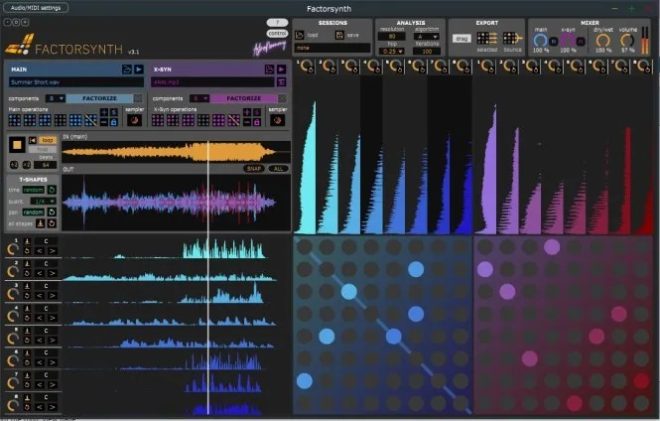
Task: Play the X-Syn input audio
Action: coord(281,69)
